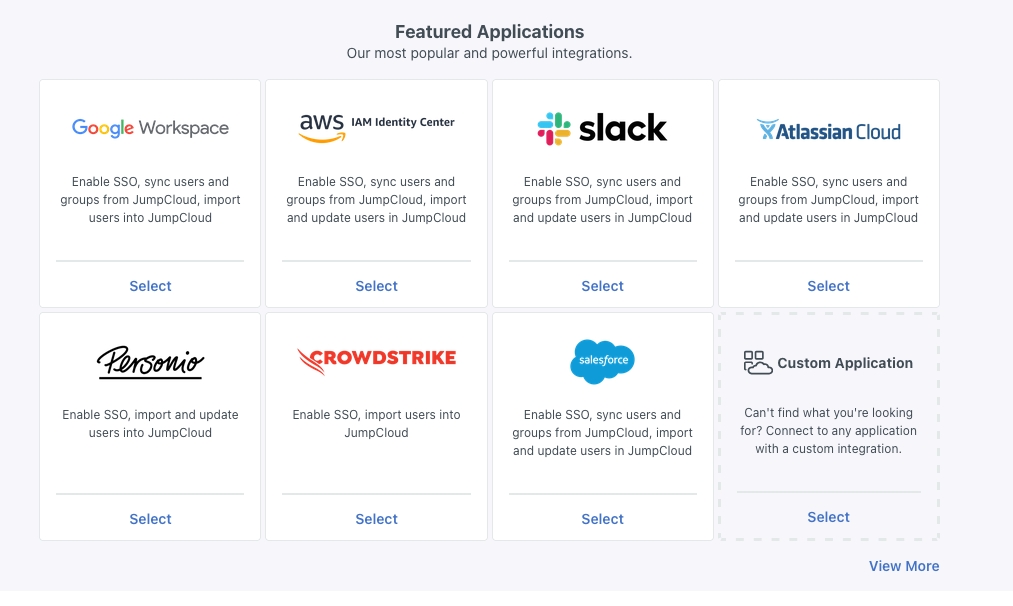Click the Salesforce cloud logo
This screenshot has width=1013, height=606.
click(602, 361)
